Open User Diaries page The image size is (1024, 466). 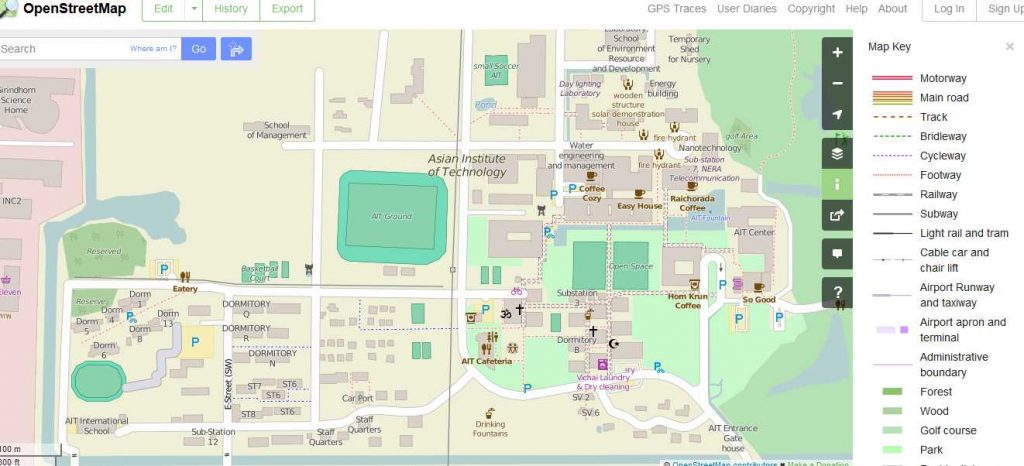747,8
